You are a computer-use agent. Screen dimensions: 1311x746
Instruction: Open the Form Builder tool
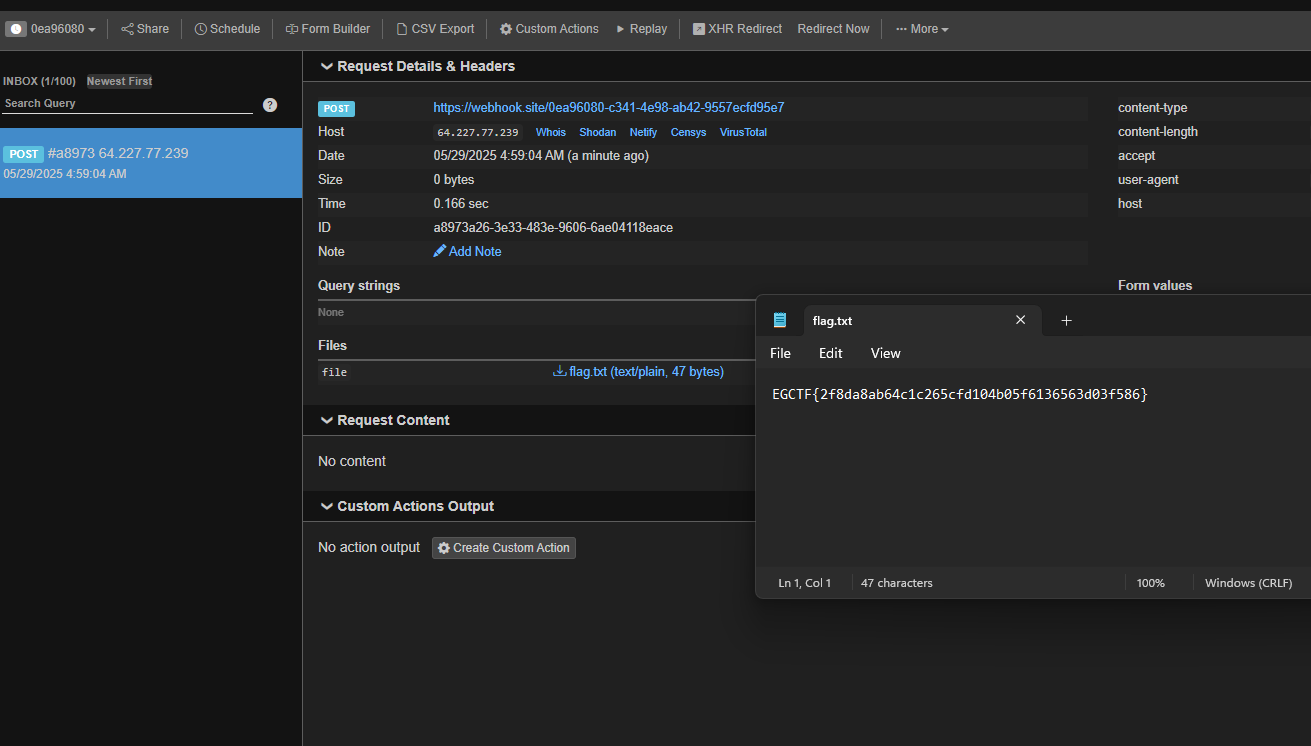point(328,29)
